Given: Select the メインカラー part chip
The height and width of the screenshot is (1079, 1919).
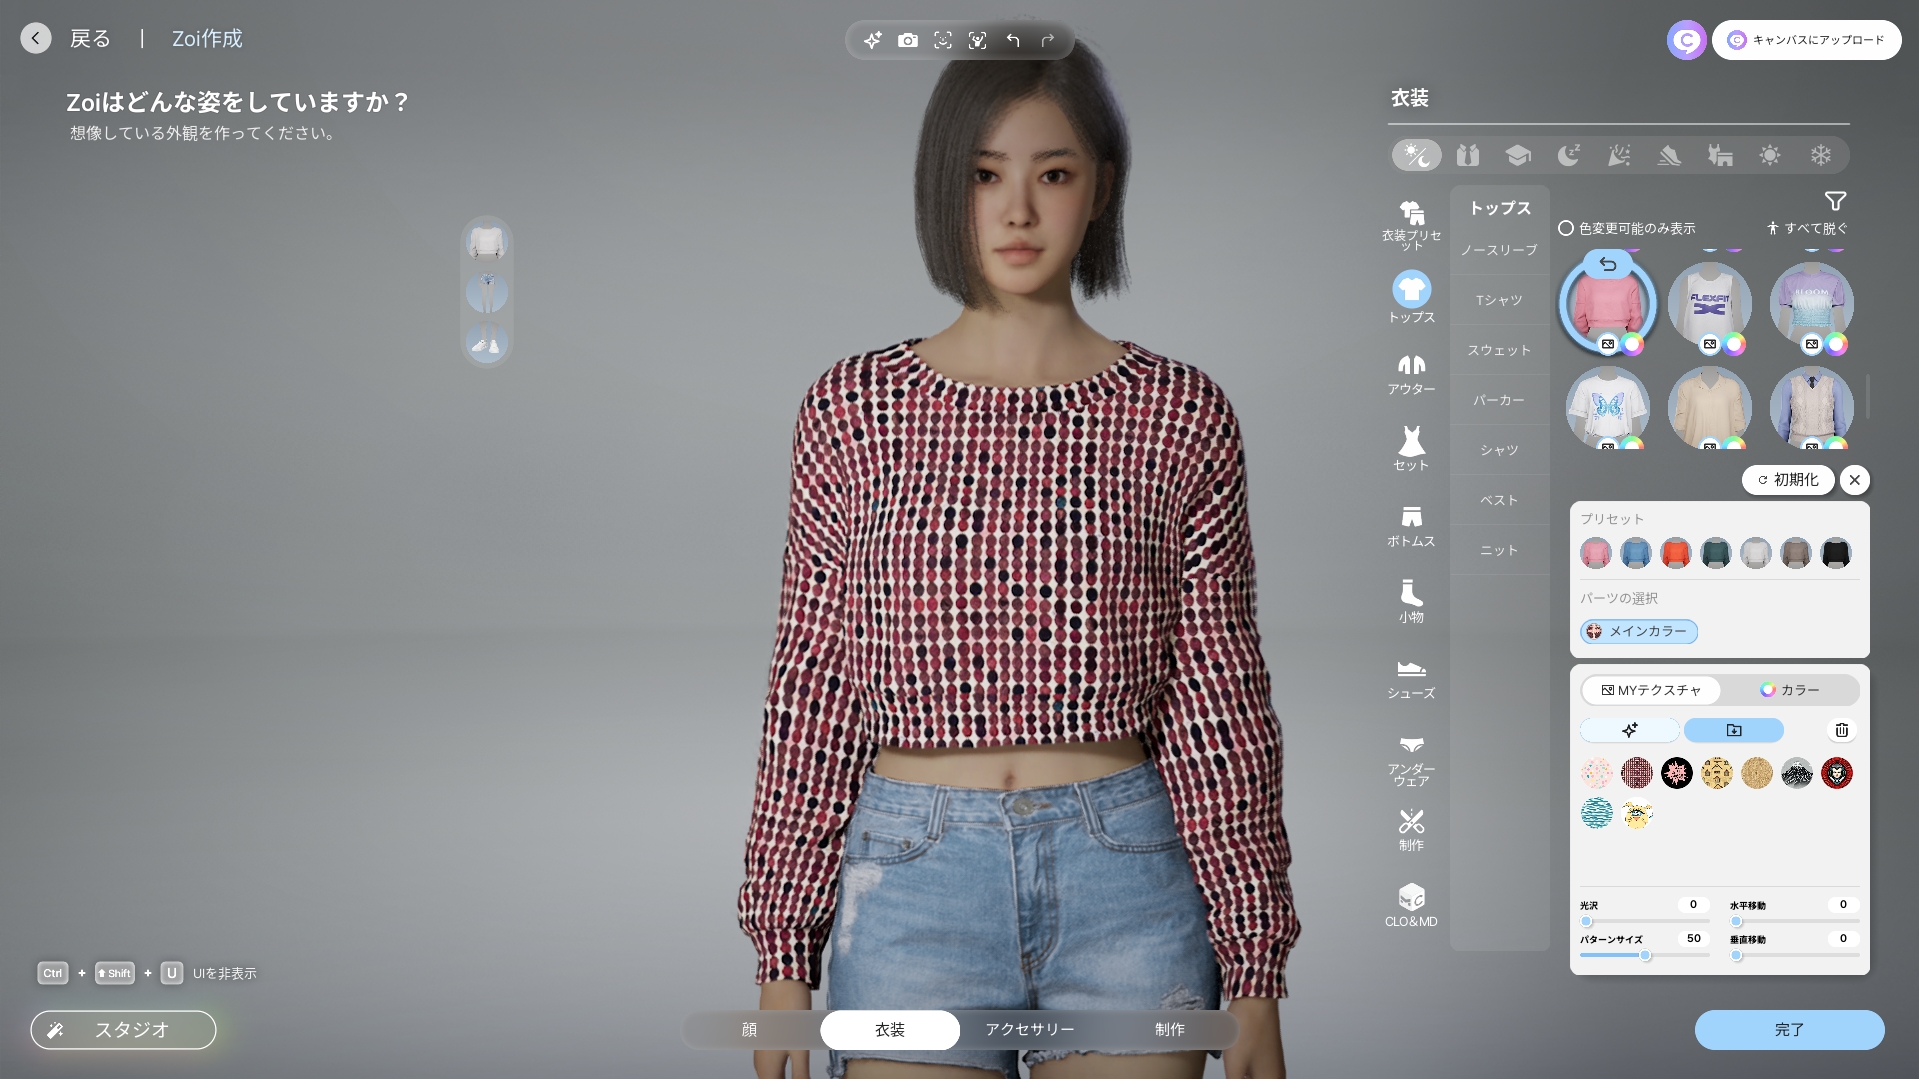Looking at the screenshot, I should coord(1638,631).
